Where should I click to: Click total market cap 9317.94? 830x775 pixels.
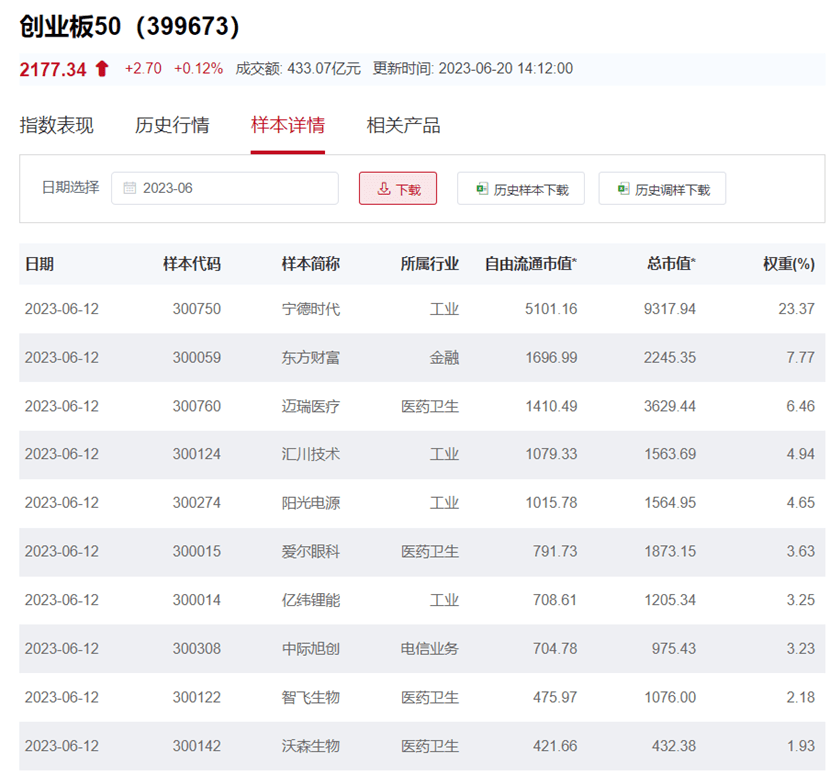[x=670, y=309]
